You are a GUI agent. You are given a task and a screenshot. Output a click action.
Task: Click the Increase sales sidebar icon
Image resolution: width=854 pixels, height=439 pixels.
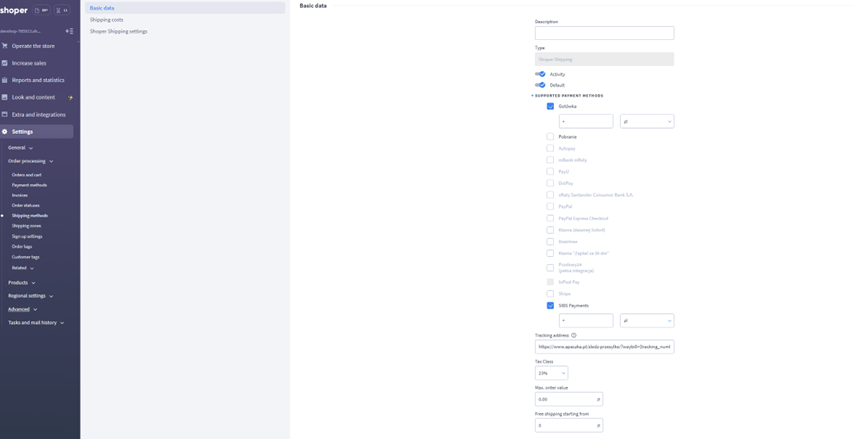(x=5, y=63)
